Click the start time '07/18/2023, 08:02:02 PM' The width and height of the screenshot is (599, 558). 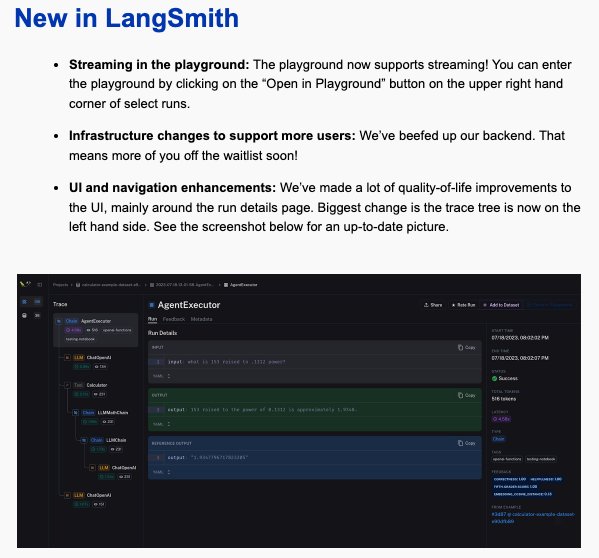520,338
